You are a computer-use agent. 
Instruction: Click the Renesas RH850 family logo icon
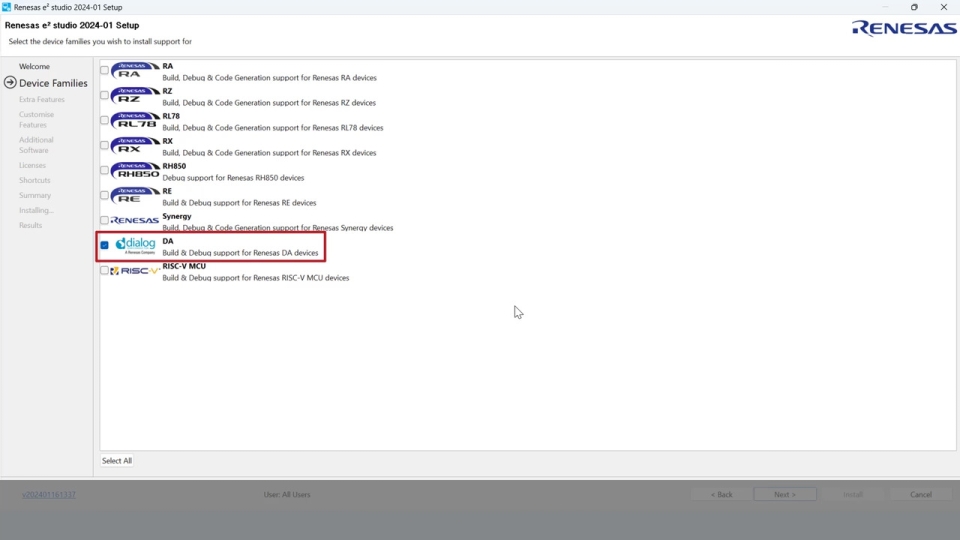click(x=135, y=171)
